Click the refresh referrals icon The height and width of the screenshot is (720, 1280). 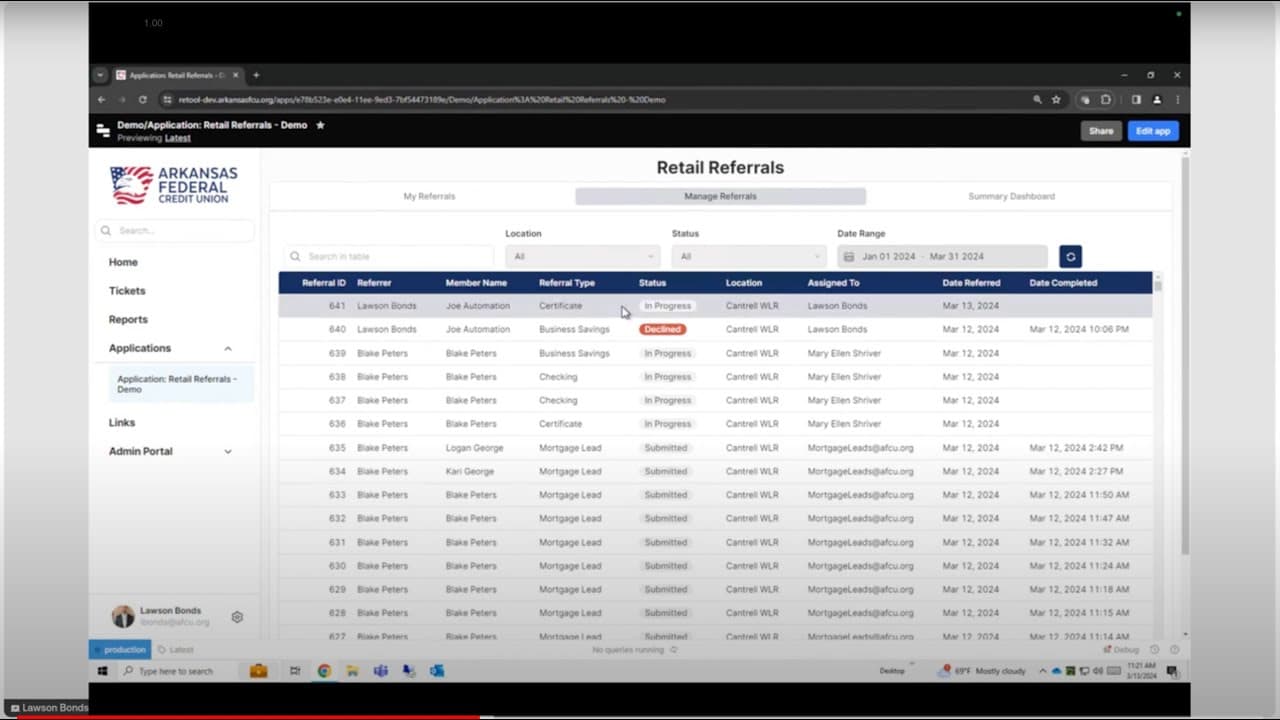click(x=1070, y=256)
